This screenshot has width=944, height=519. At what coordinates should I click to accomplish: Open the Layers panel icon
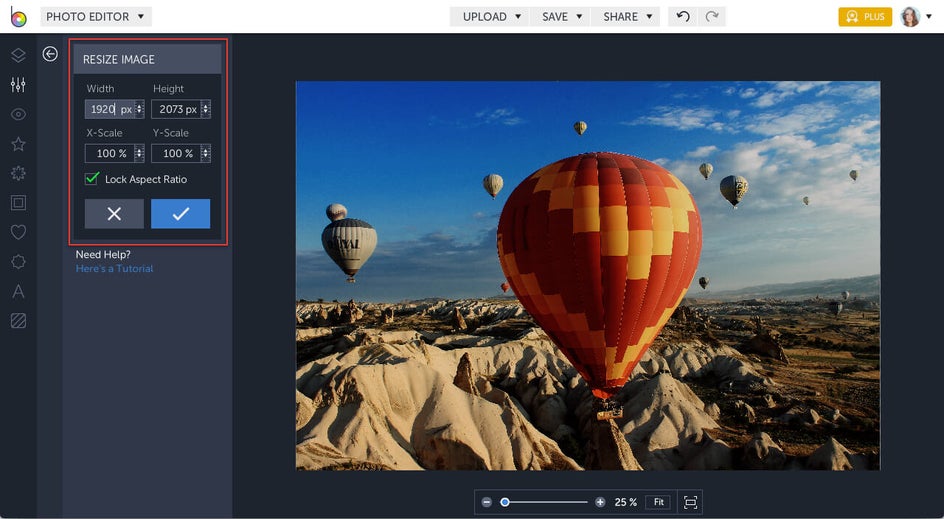coord(18,55)
